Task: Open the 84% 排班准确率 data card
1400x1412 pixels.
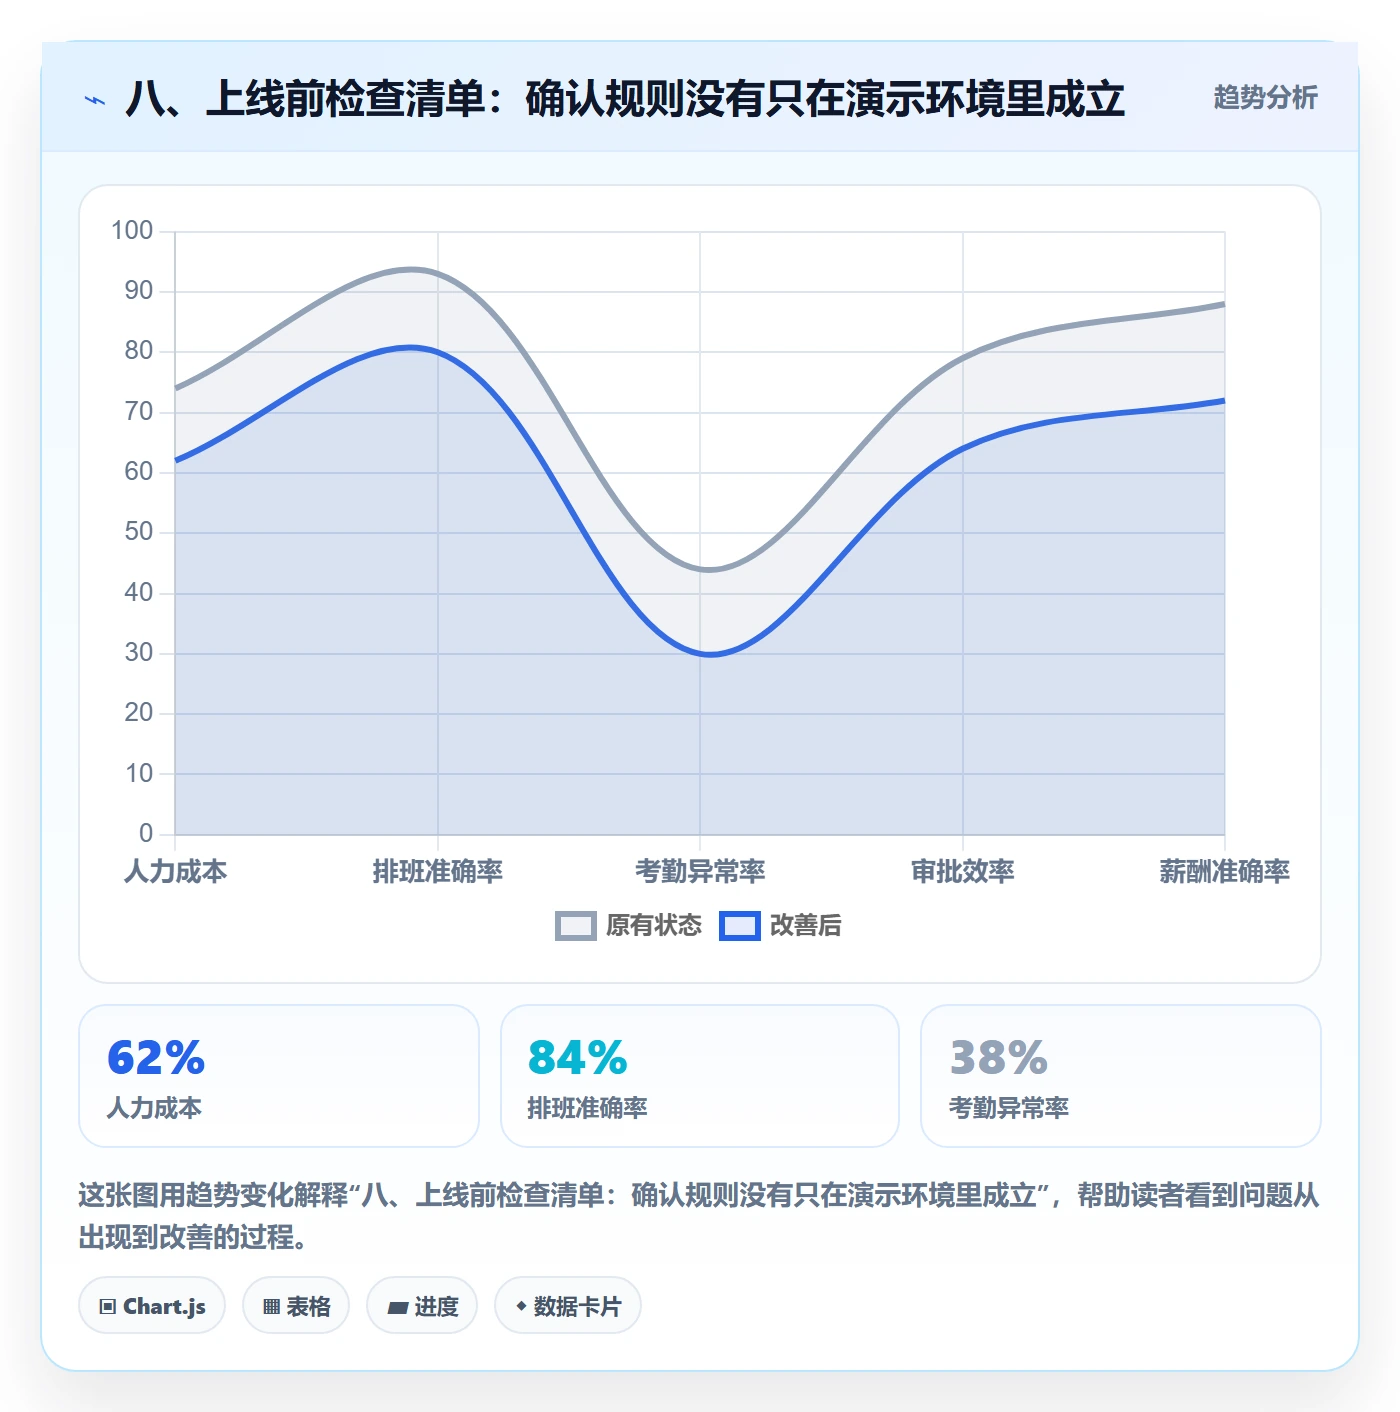Action: coord(700,1076)
